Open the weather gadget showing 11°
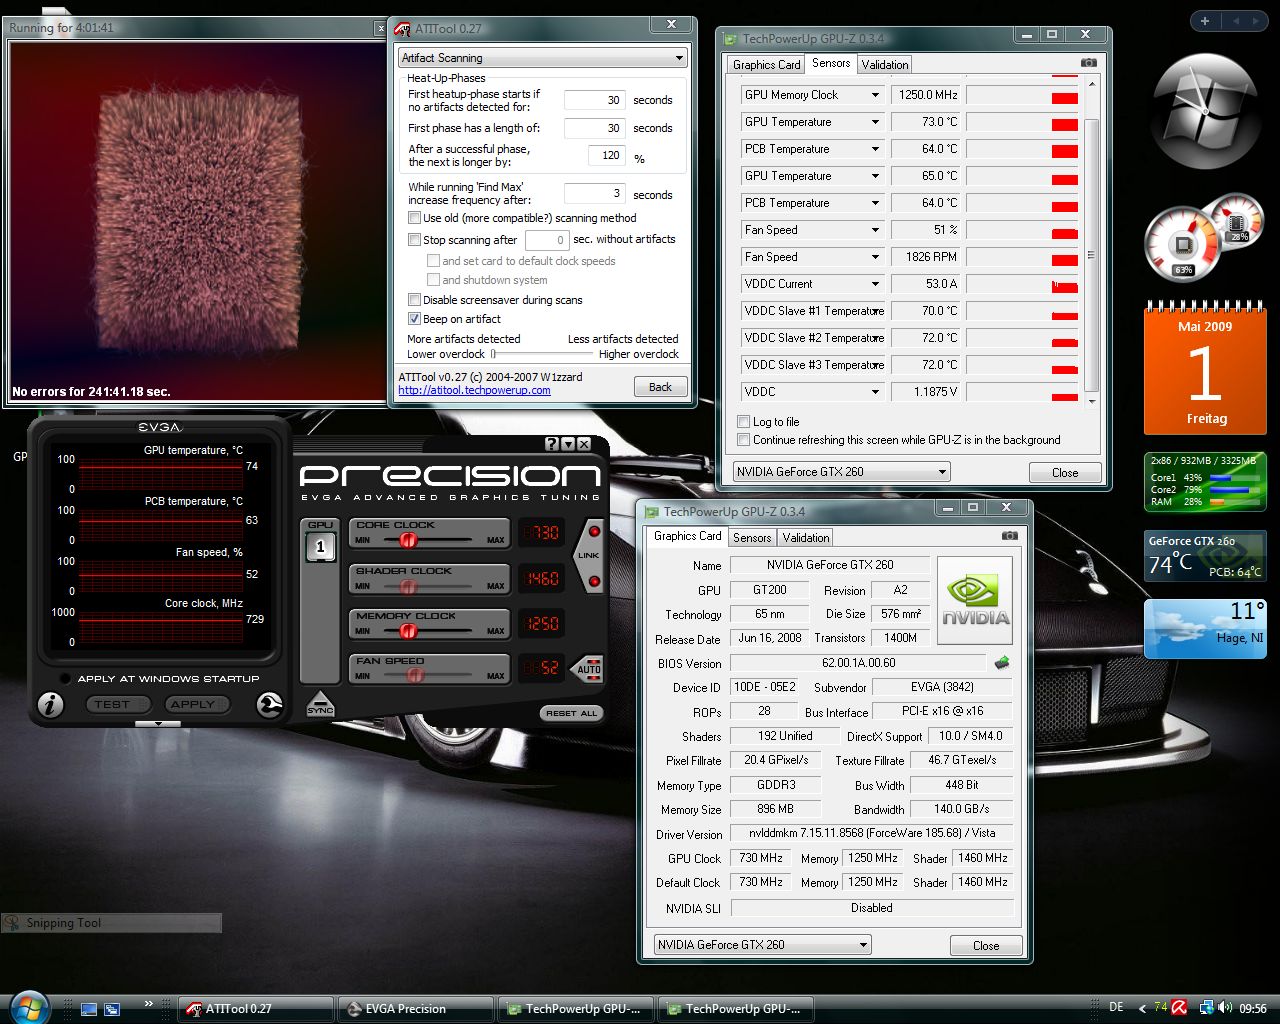The image size is (1280, 1024). pyautogui.click(x=1205, y=629)
